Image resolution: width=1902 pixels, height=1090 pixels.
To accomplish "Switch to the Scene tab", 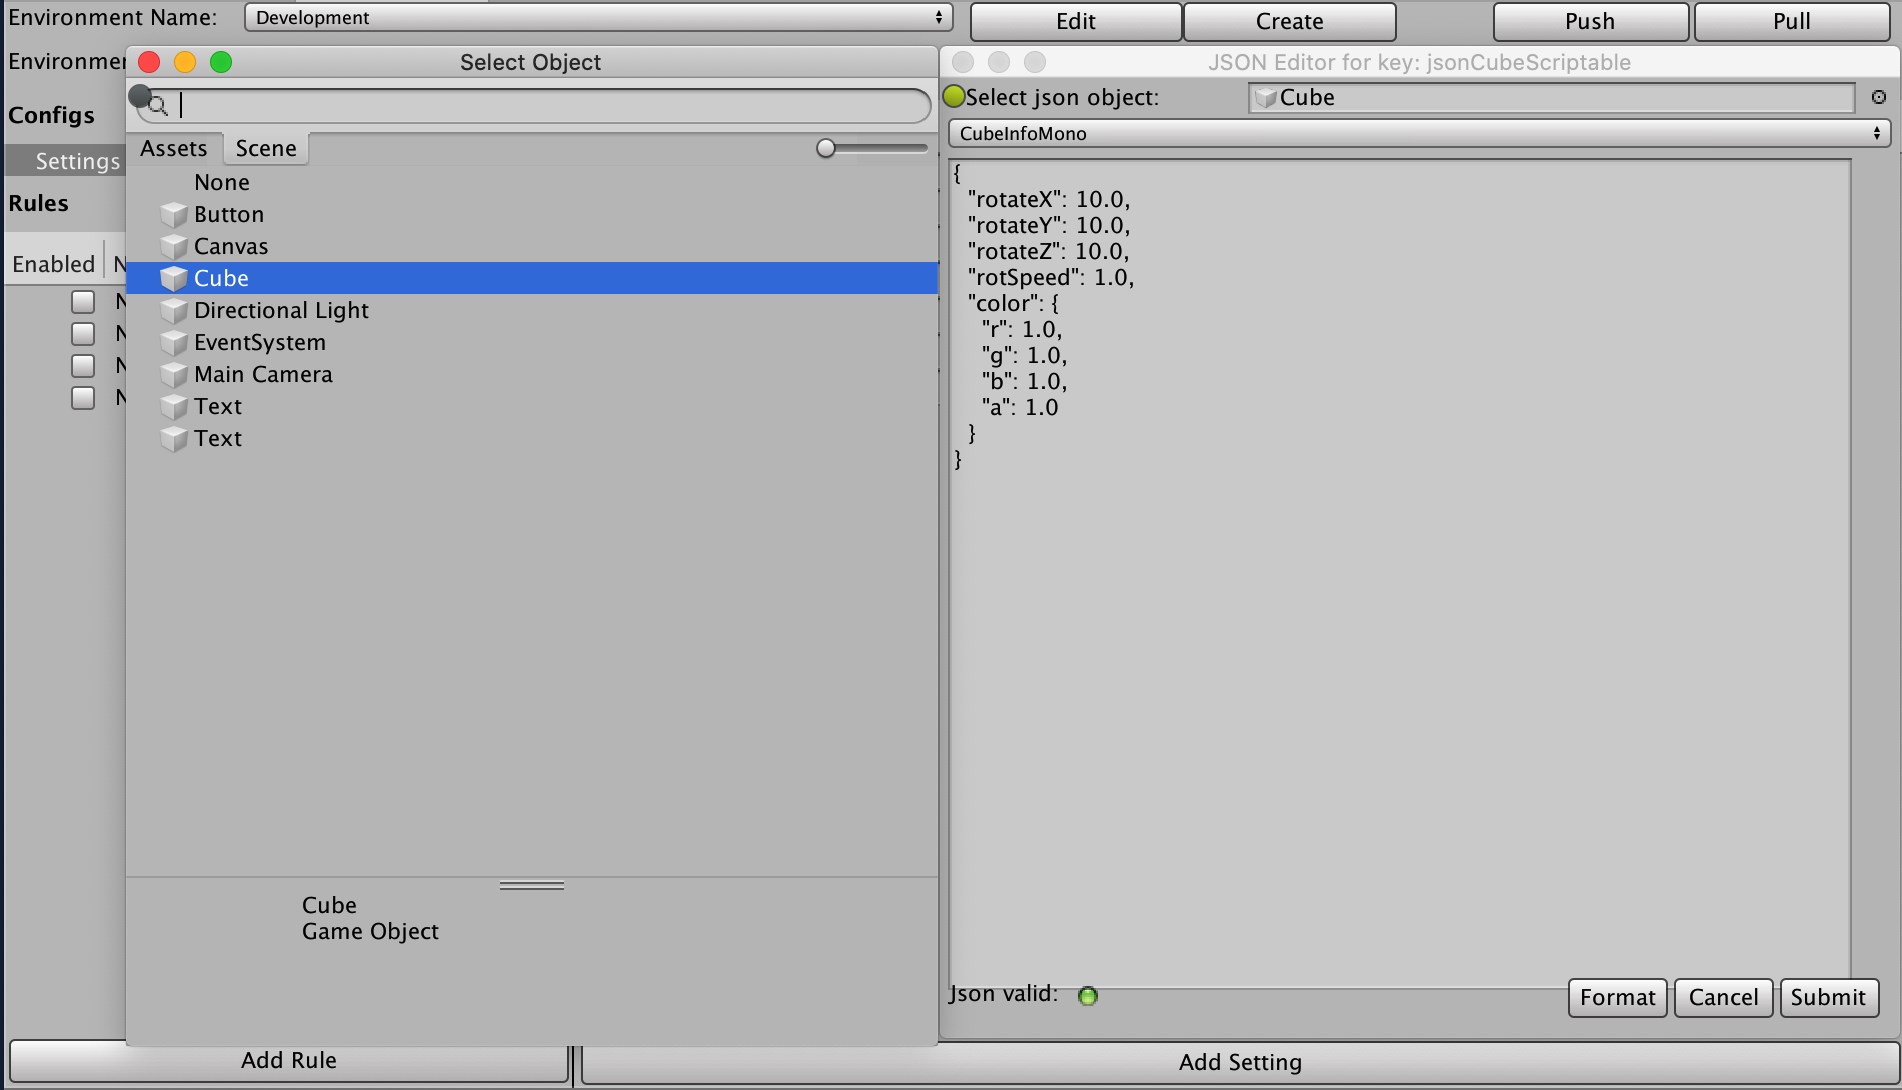I will 264,148.
